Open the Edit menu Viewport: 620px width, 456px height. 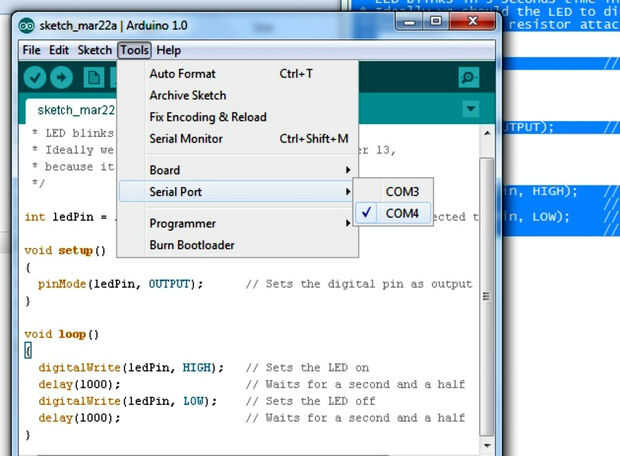59,50
